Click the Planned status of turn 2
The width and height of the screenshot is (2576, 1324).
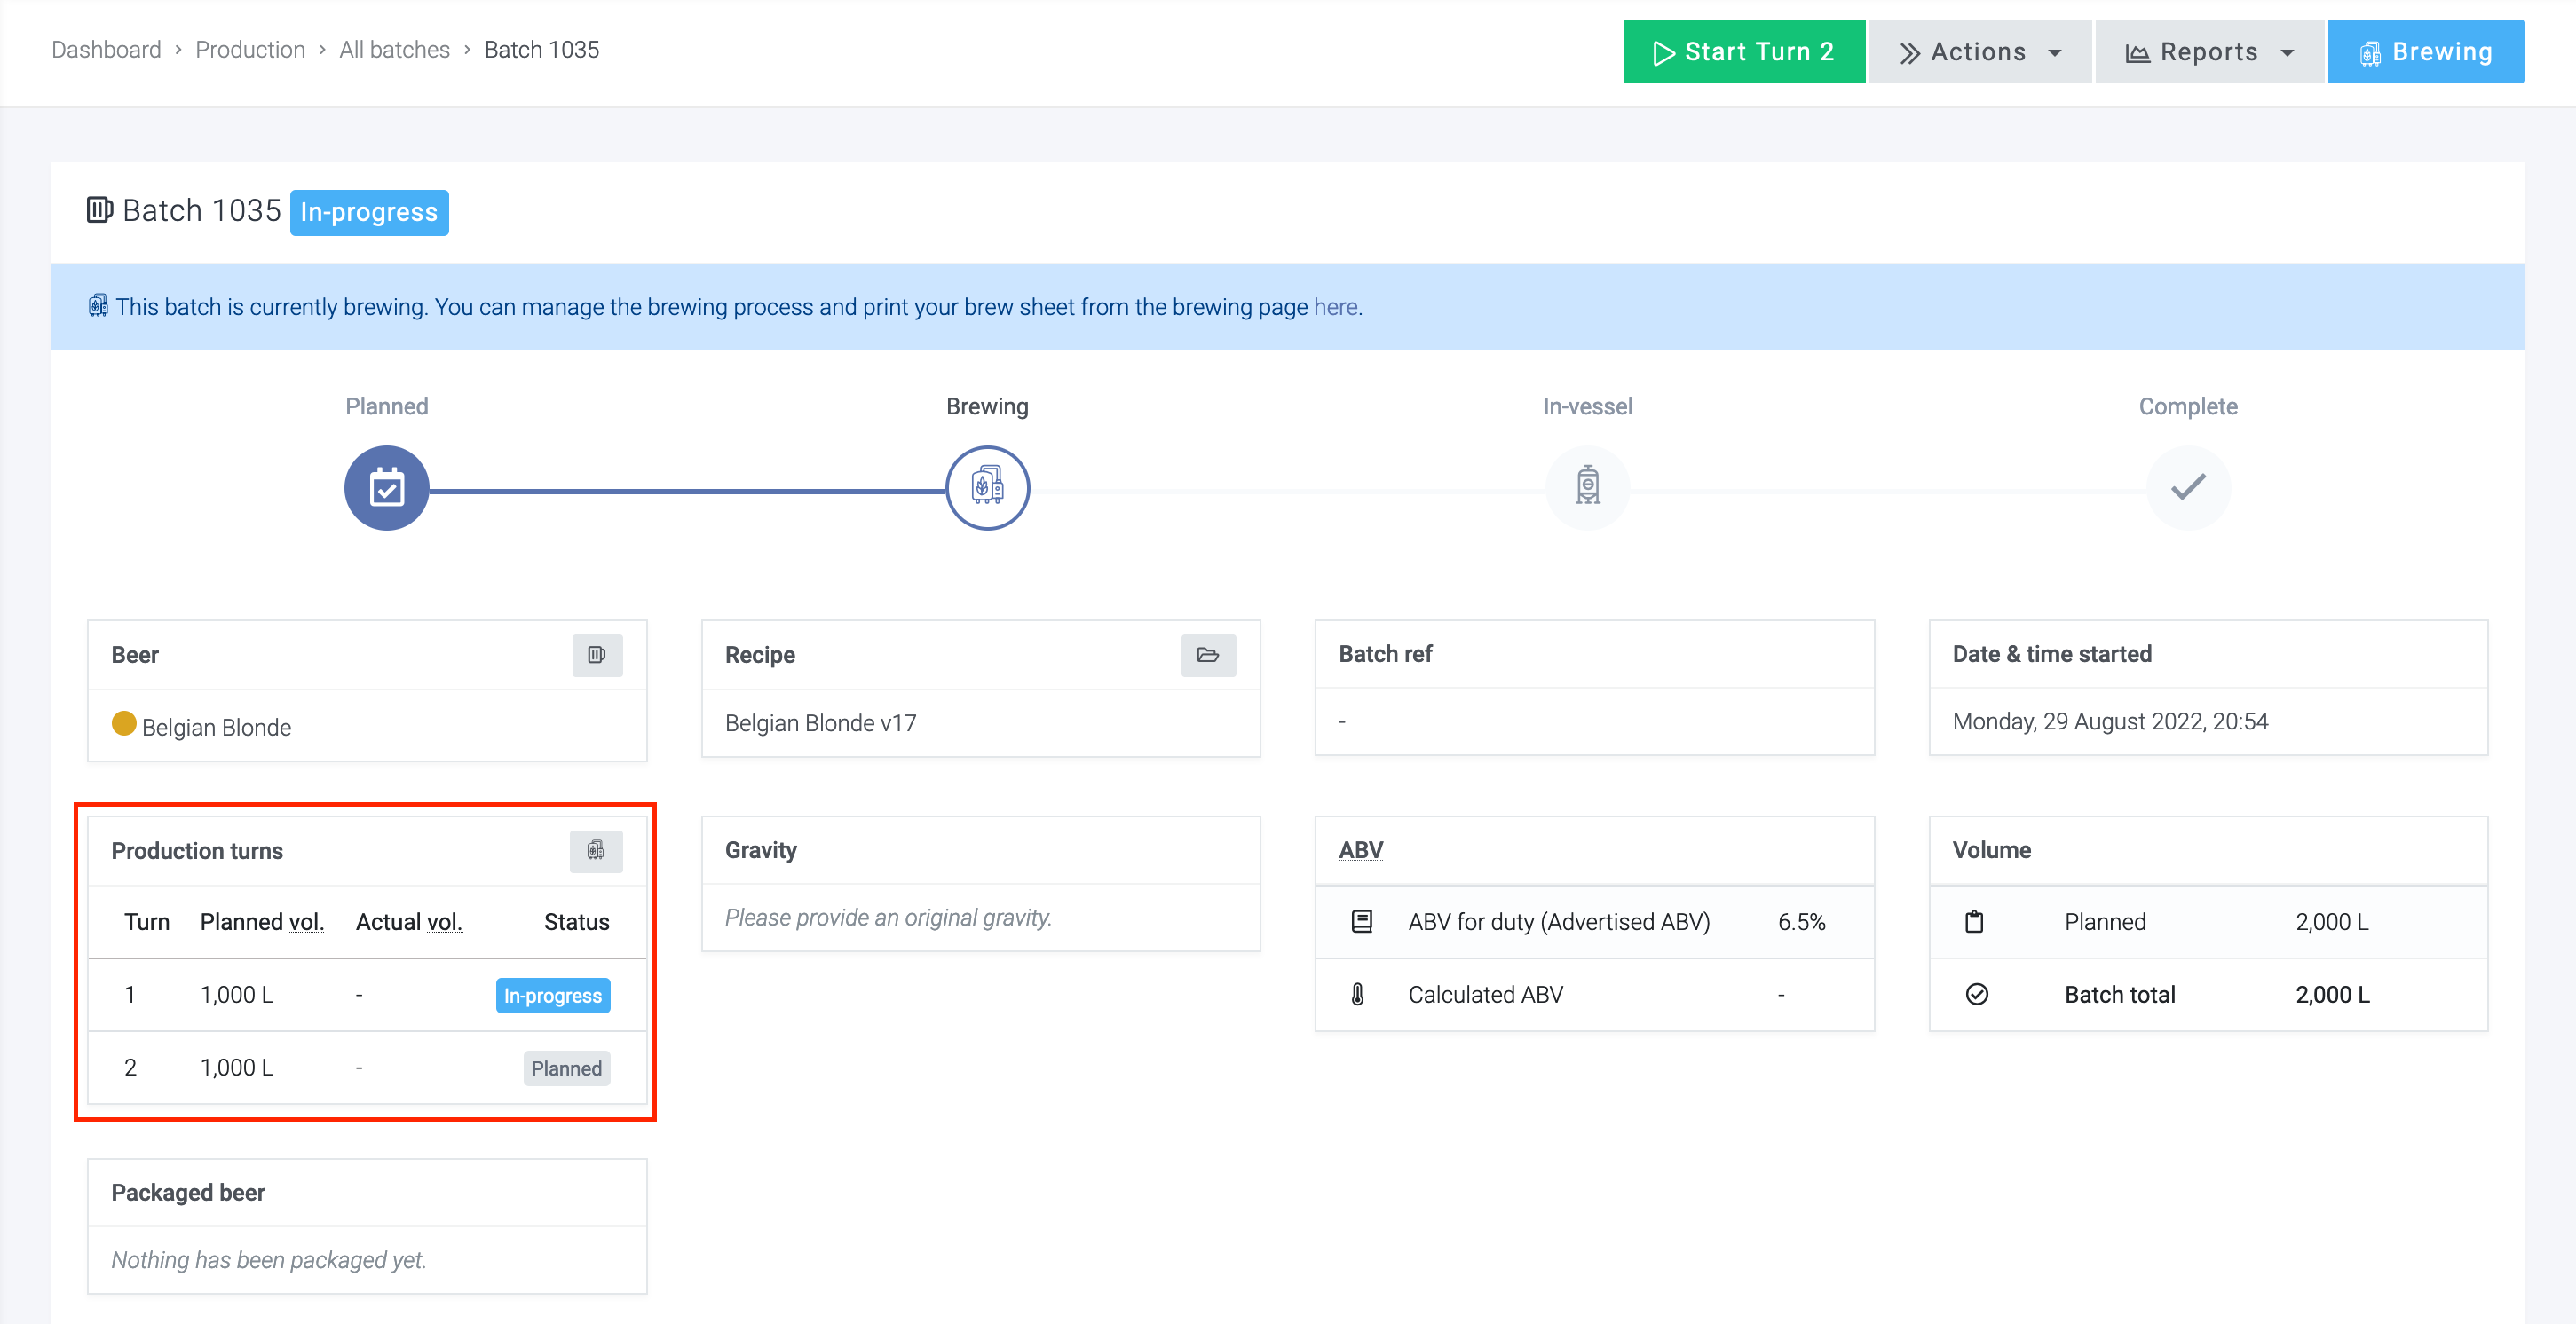(x=566, y=1068)
